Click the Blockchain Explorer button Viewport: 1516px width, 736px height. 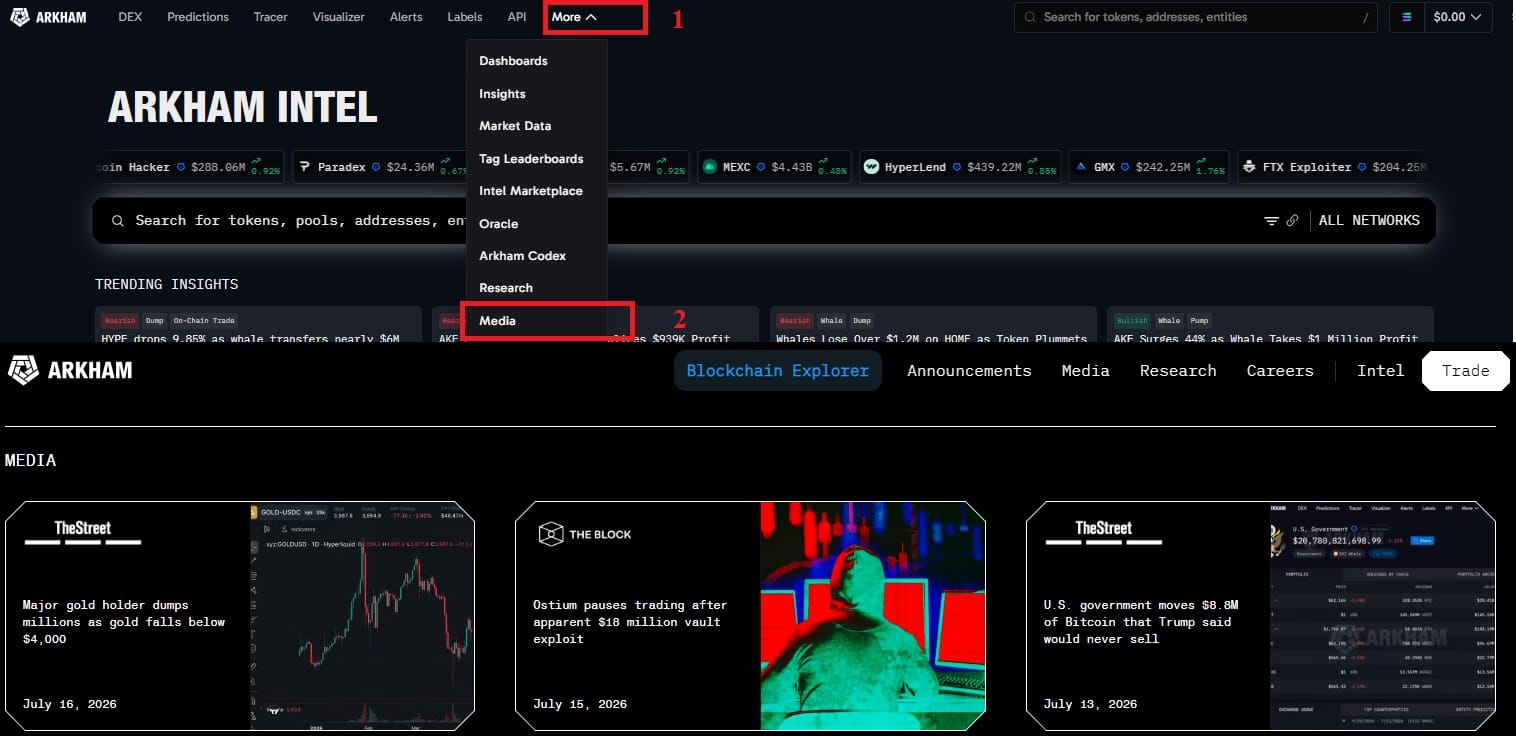click(777, 370)
